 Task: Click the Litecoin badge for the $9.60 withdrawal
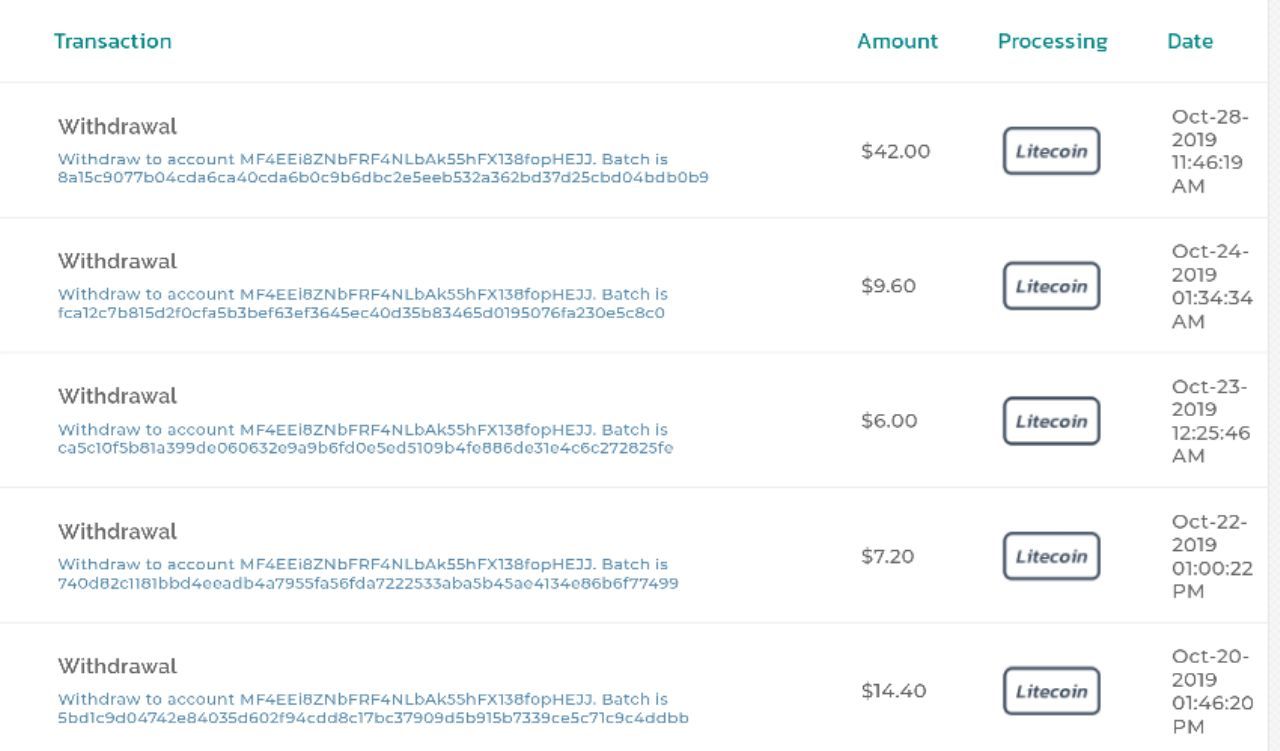1051,287
